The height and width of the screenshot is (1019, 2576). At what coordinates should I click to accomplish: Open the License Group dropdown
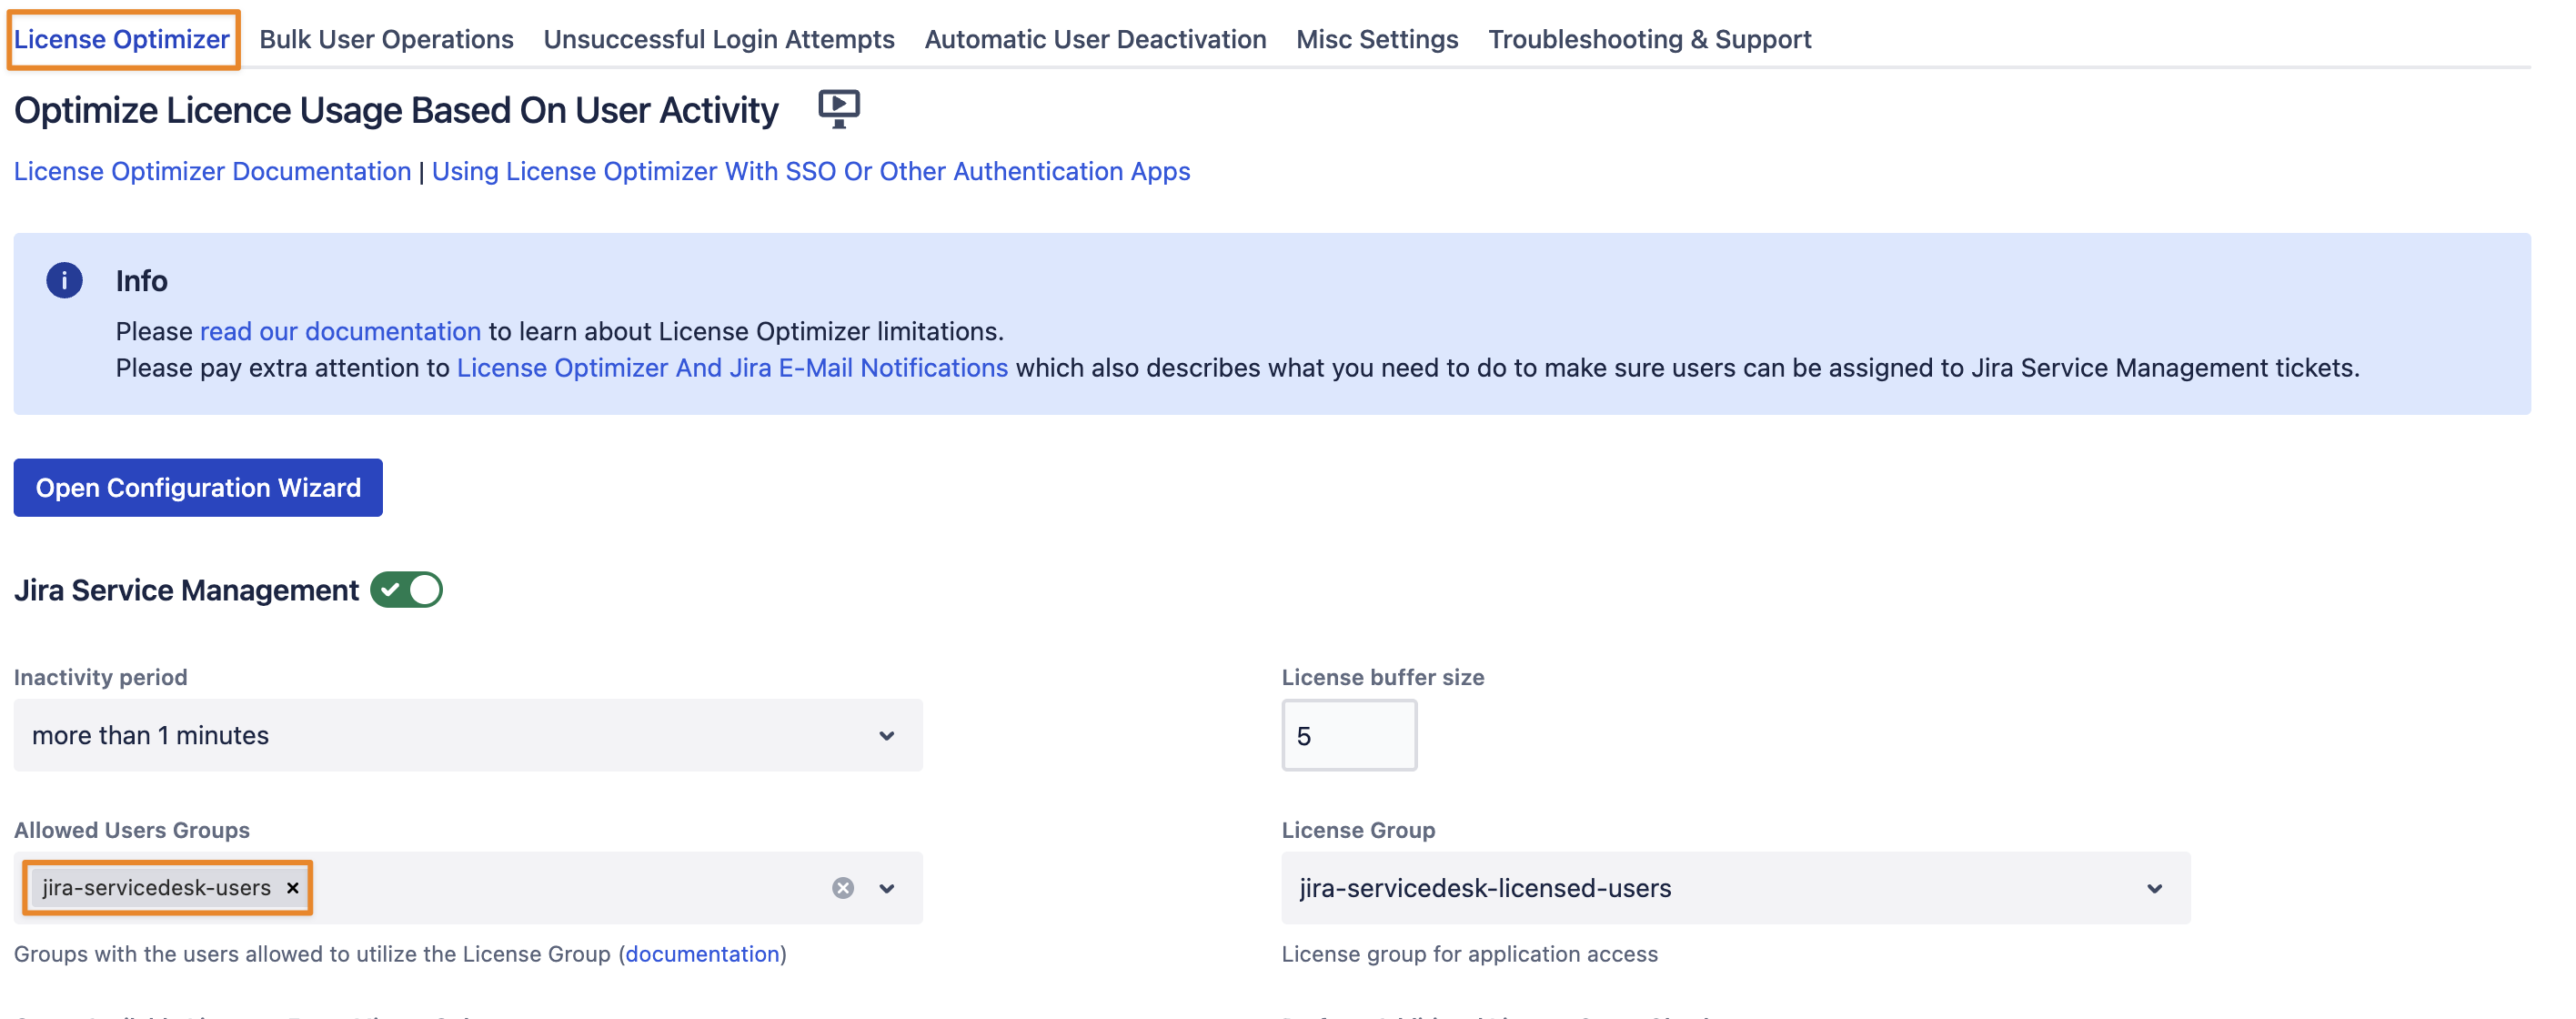(1735, 888)
